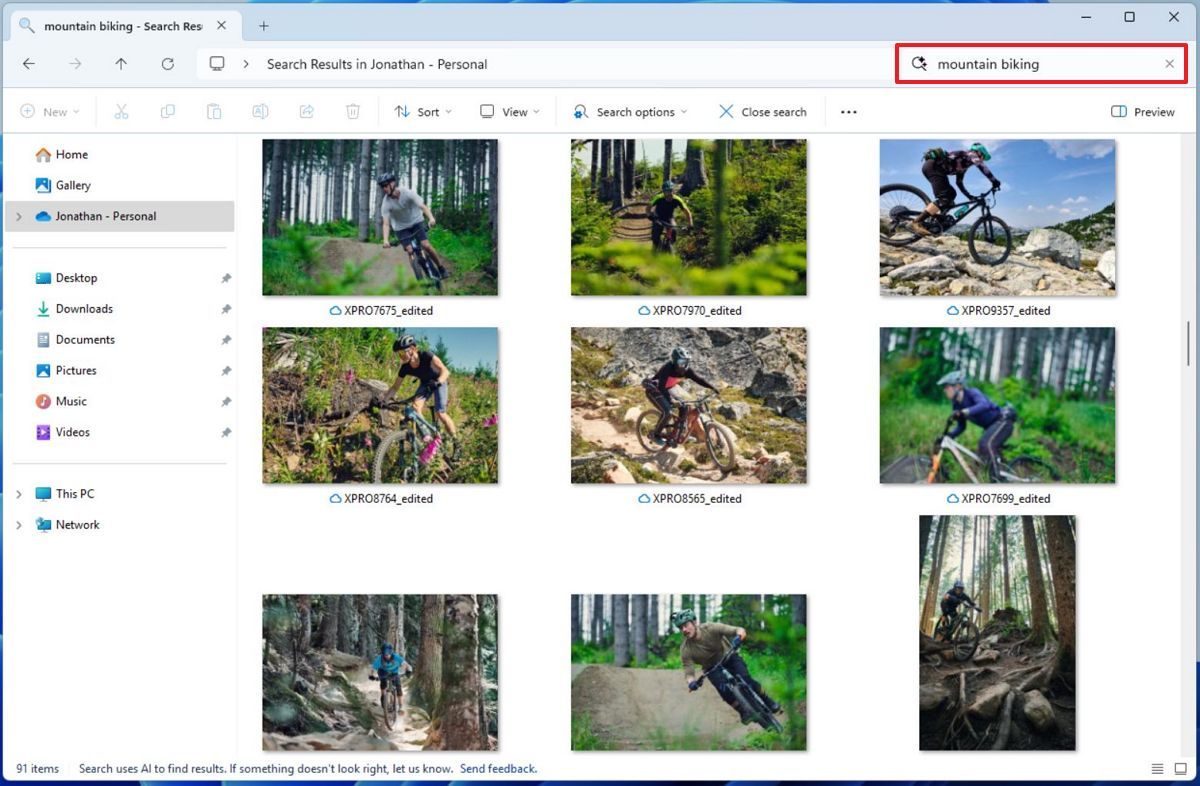The width and height of the screenshot is (1200, 786).
Task: Refresh the search results
Action: 166,63
